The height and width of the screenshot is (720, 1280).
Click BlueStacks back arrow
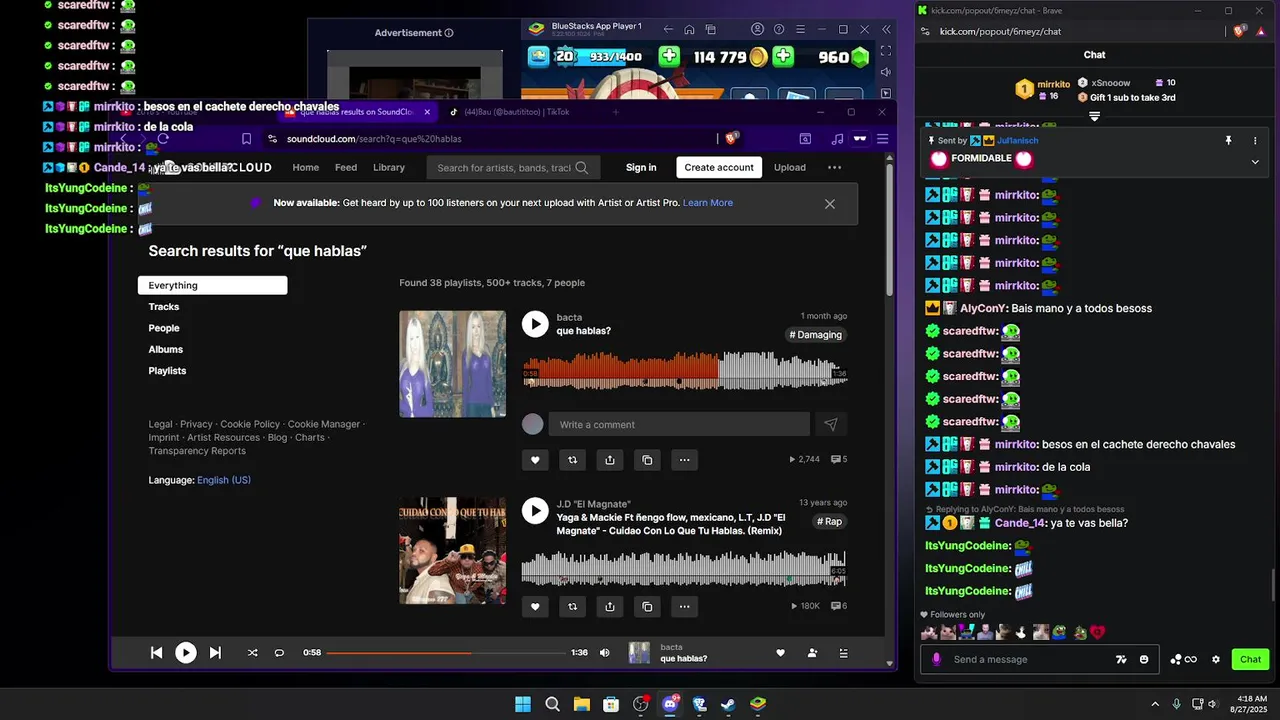pyautogui.click(x=668, y=30)
